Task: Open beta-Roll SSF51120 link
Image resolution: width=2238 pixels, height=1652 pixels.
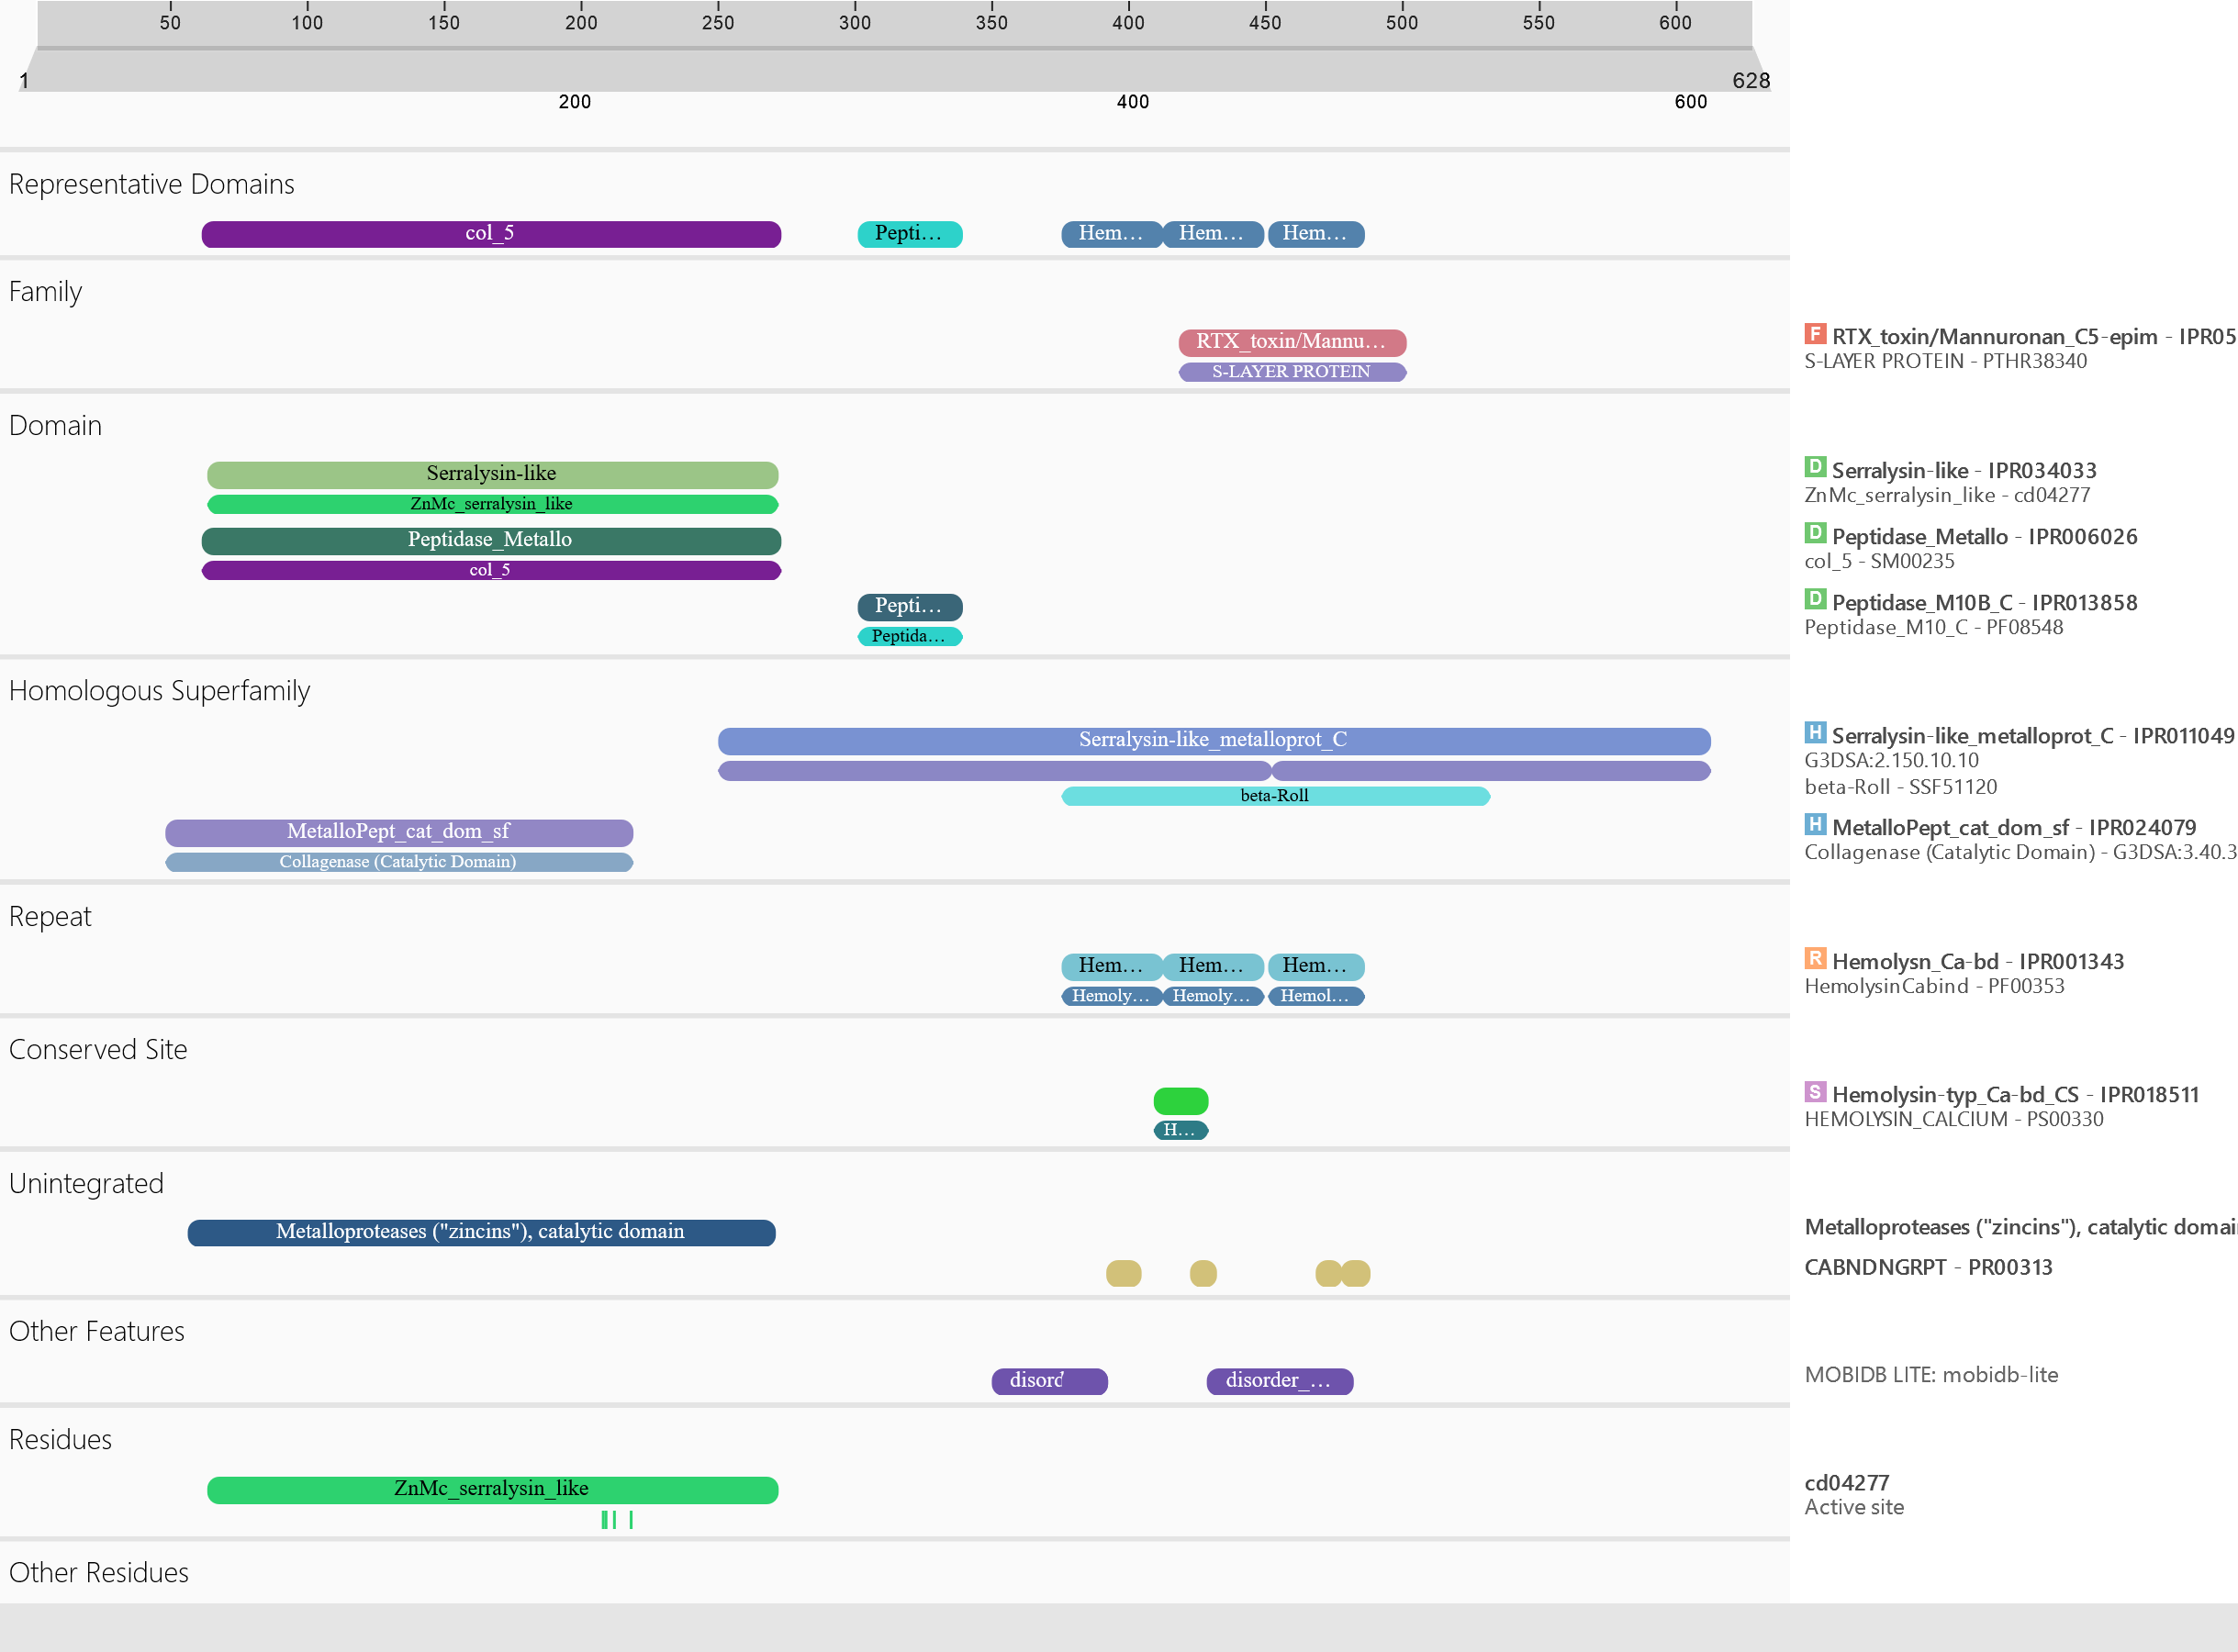Action: (1900, 788)
